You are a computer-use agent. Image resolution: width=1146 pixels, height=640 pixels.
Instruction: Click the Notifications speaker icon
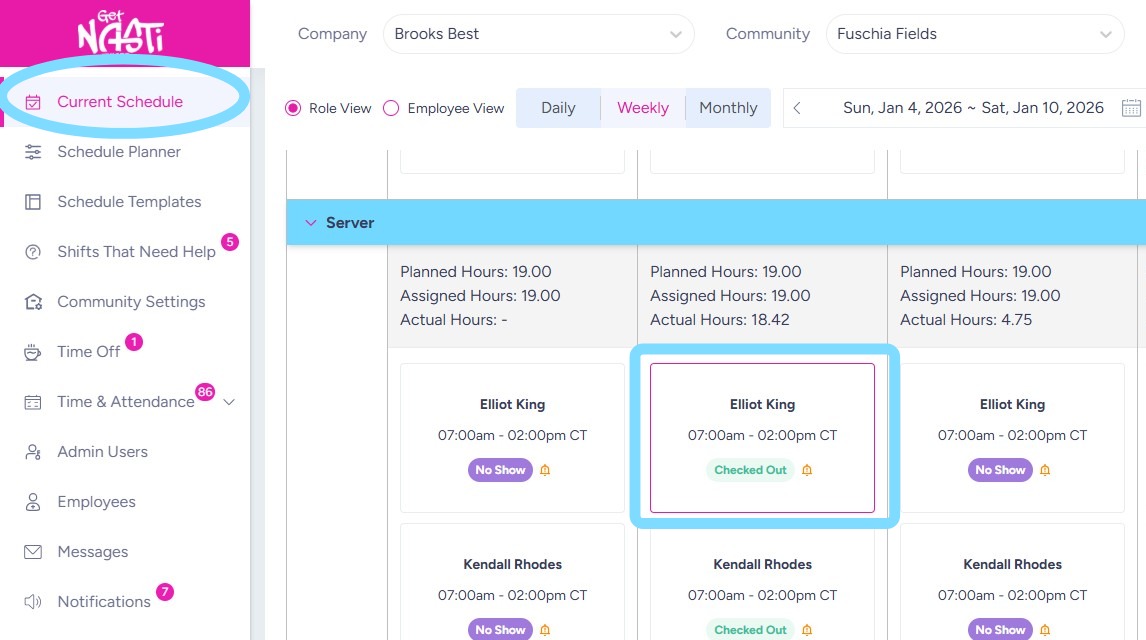click(x=33, y=602)
